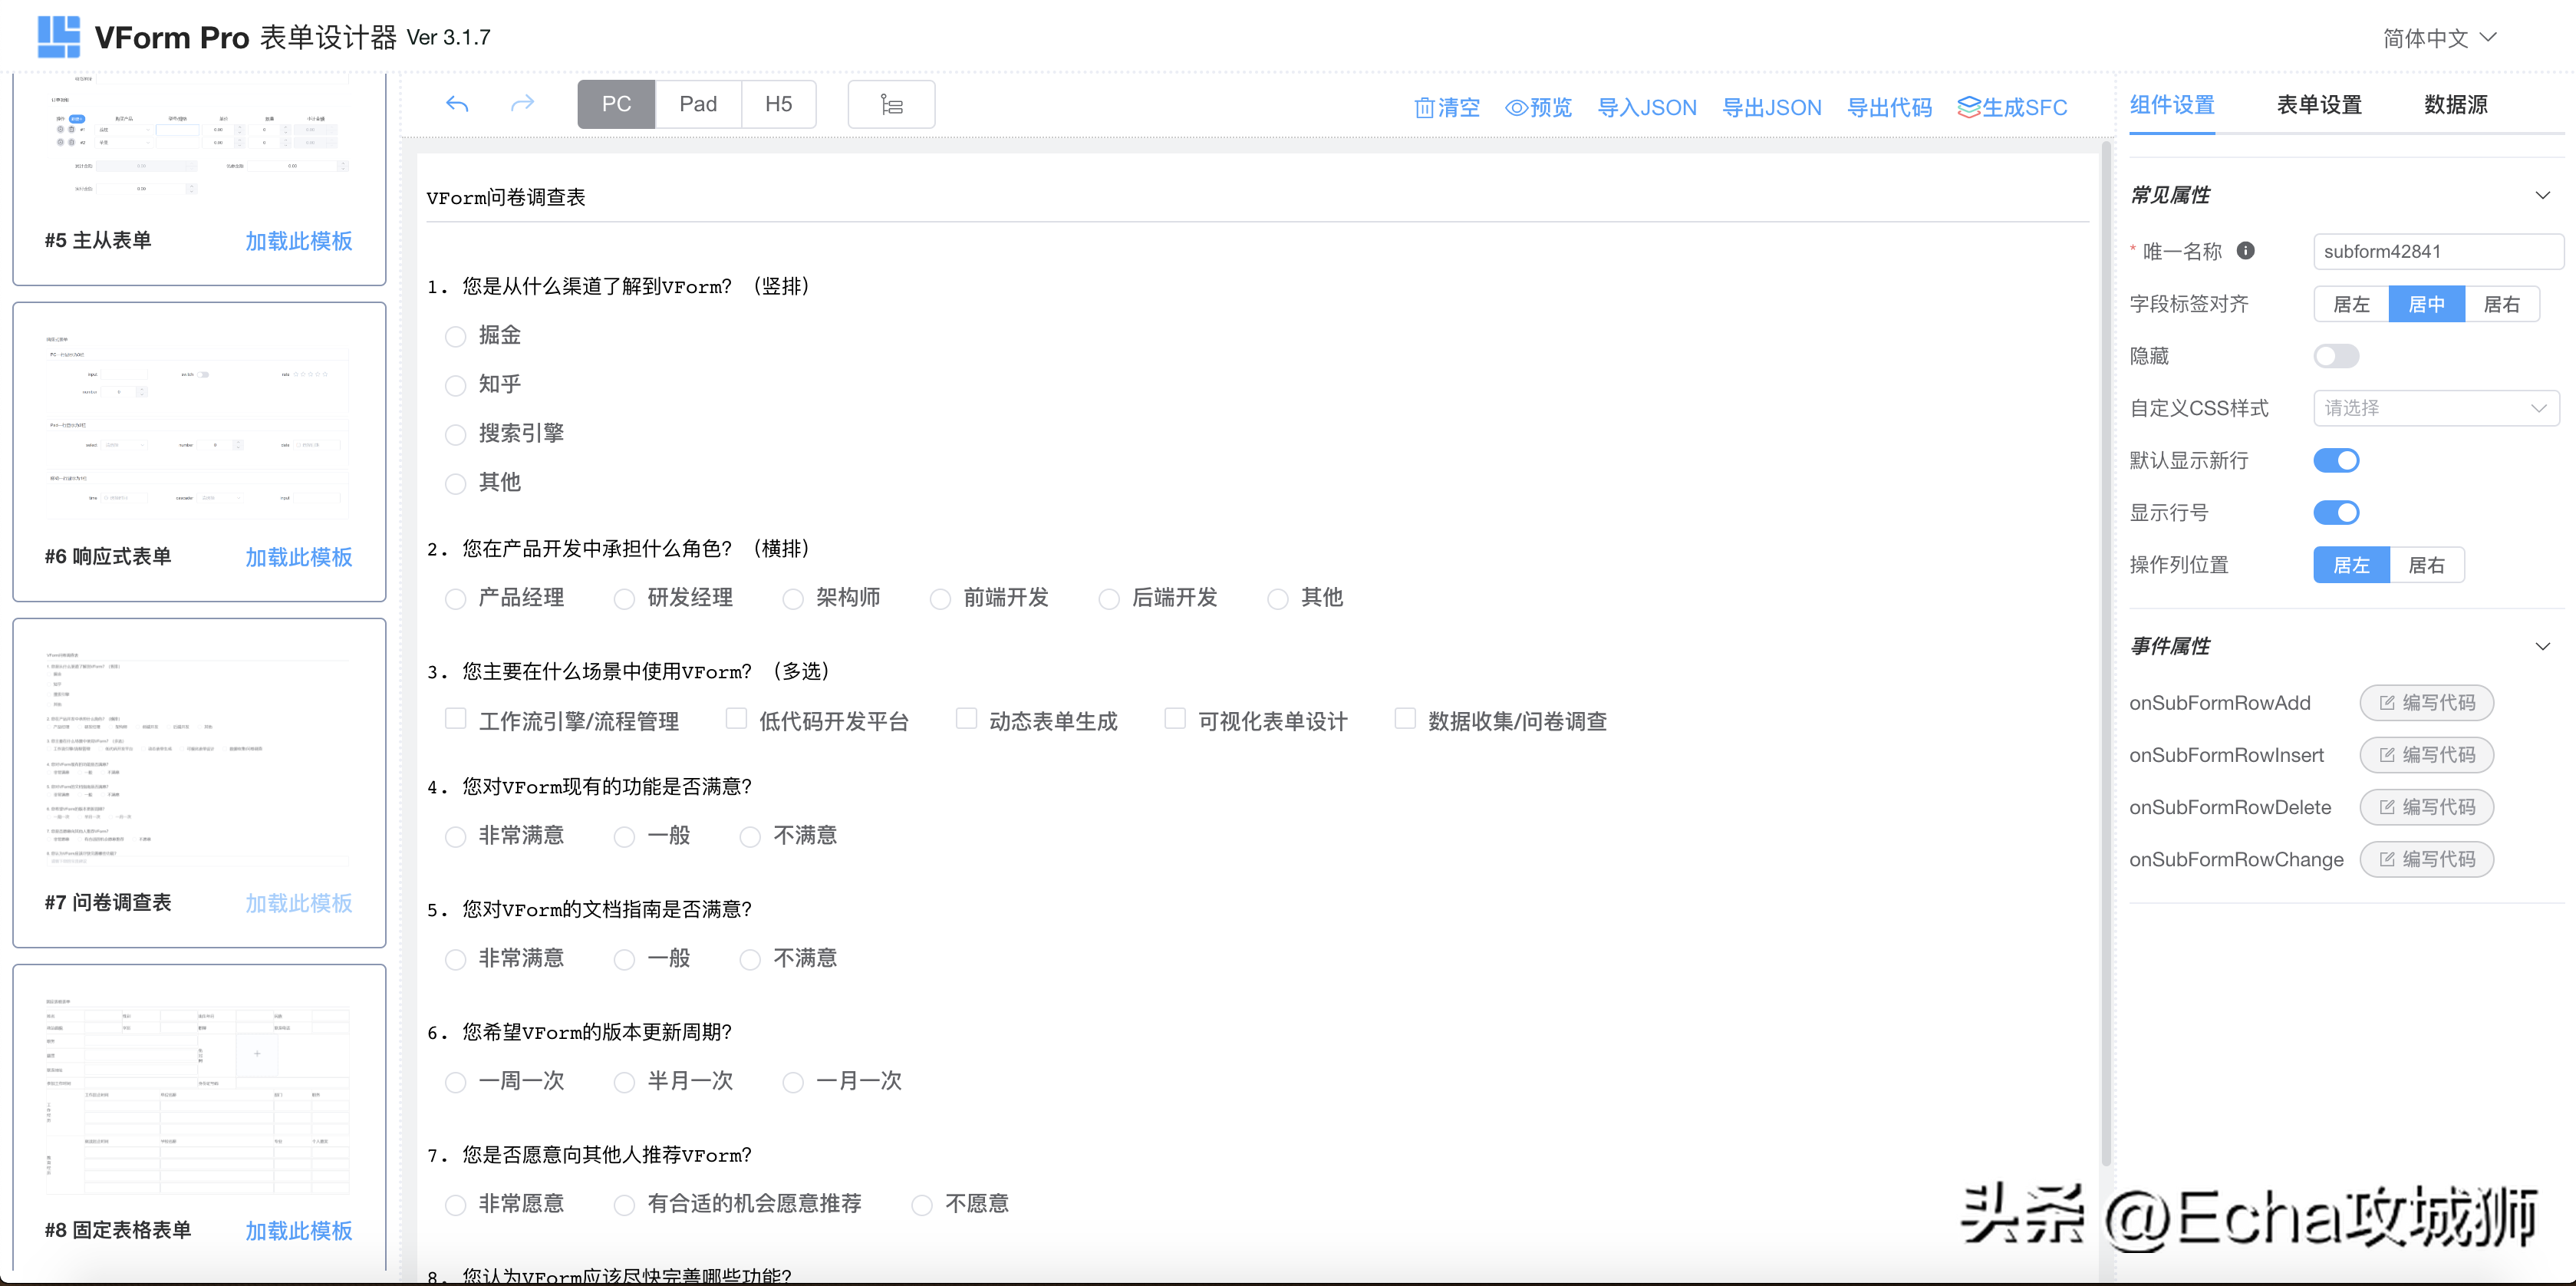Image resolution: width=2576 pixels, height=1286 pixels.
Task: Check the 工作流引擎/流程管理 checkbox
Action: click(456, 719)
